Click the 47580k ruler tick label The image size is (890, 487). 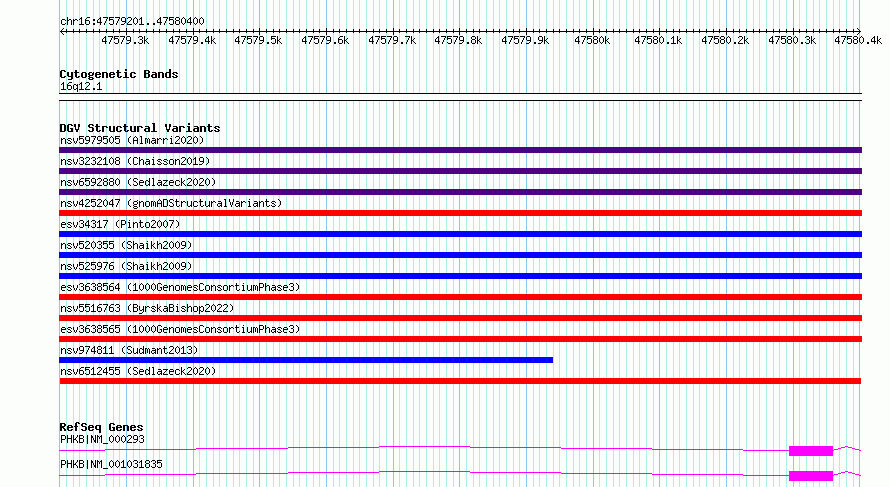592,40
